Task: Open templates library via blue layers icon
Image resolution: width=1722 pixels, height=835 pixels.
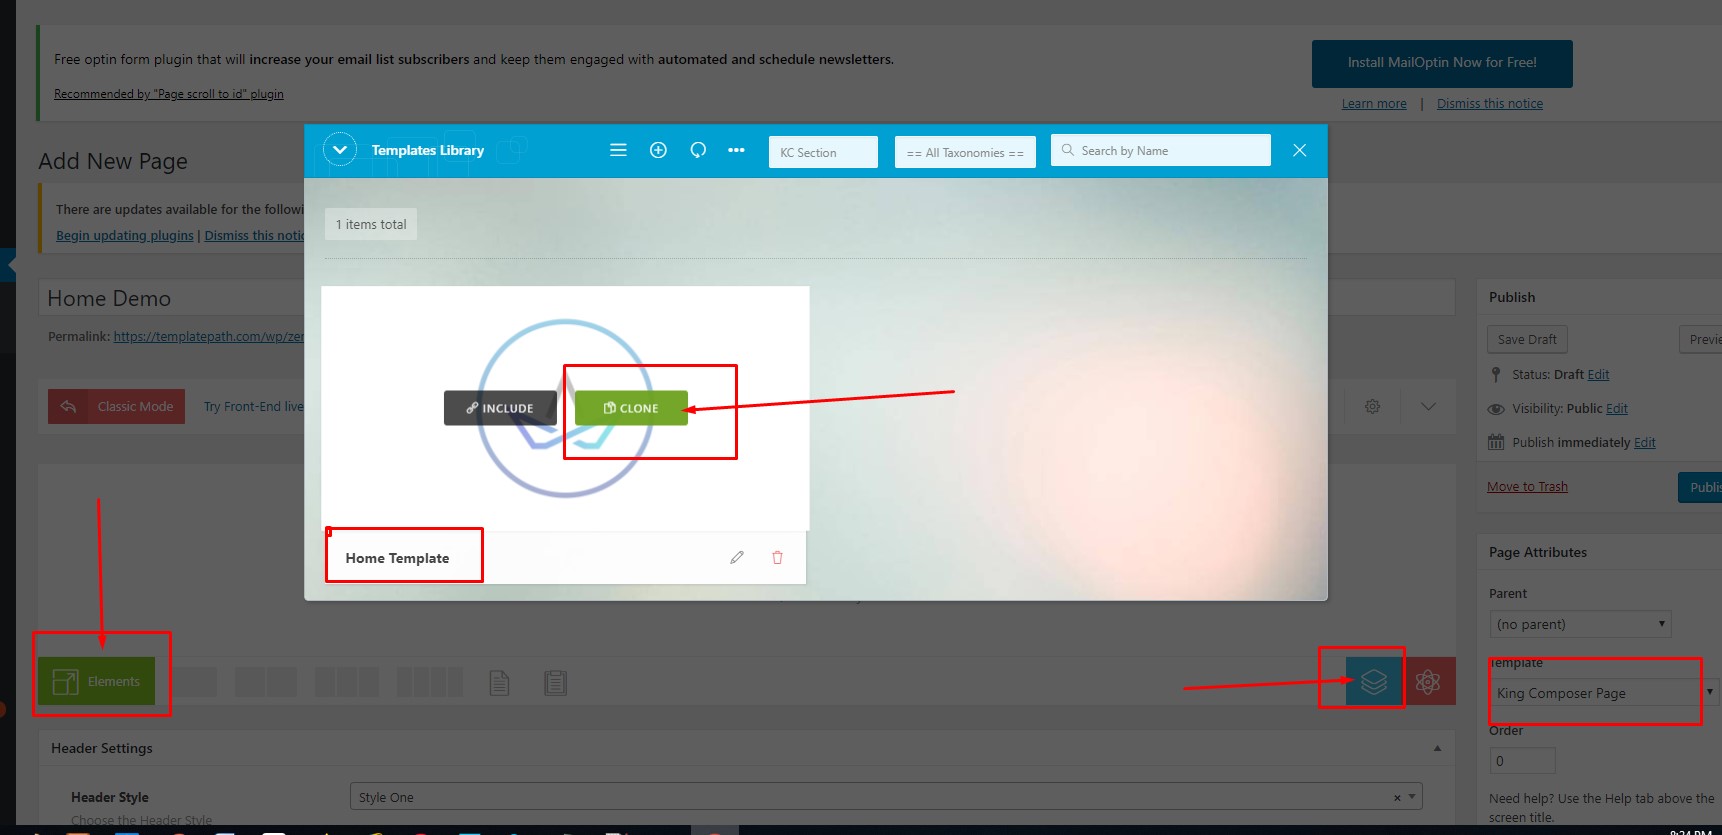Action: (1373, 681)
